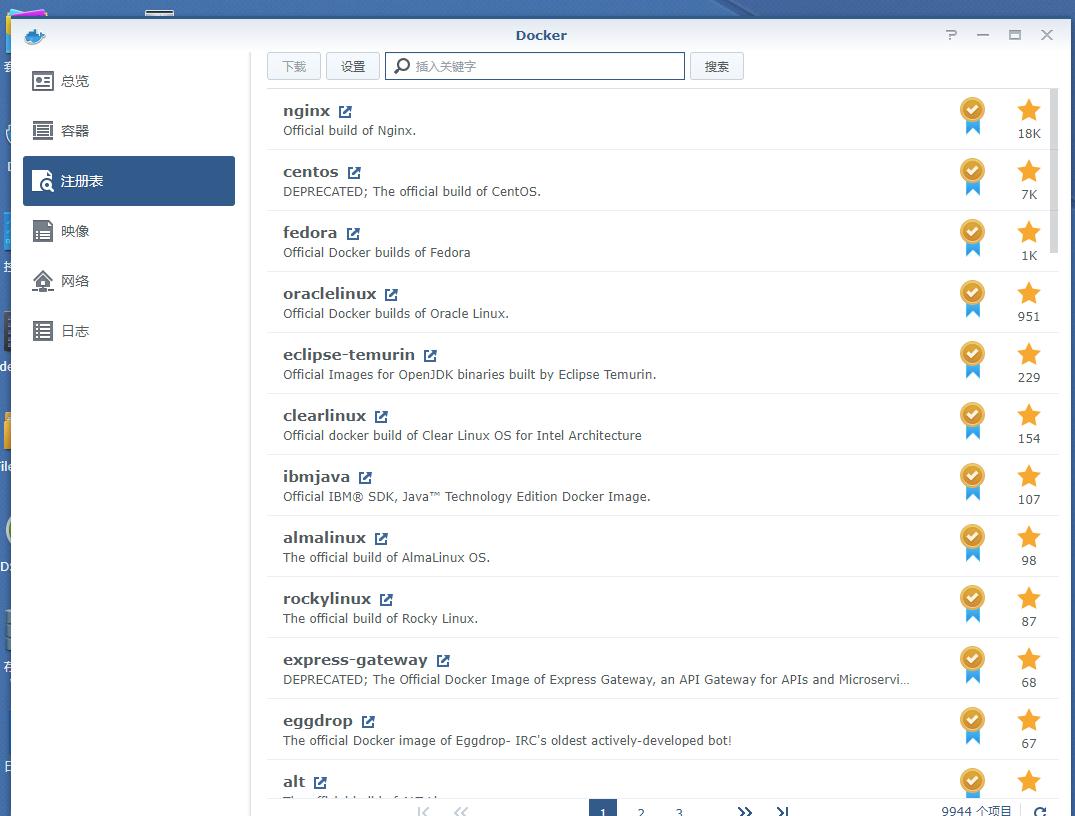Click the 设置 settings button

pos(353,67)
